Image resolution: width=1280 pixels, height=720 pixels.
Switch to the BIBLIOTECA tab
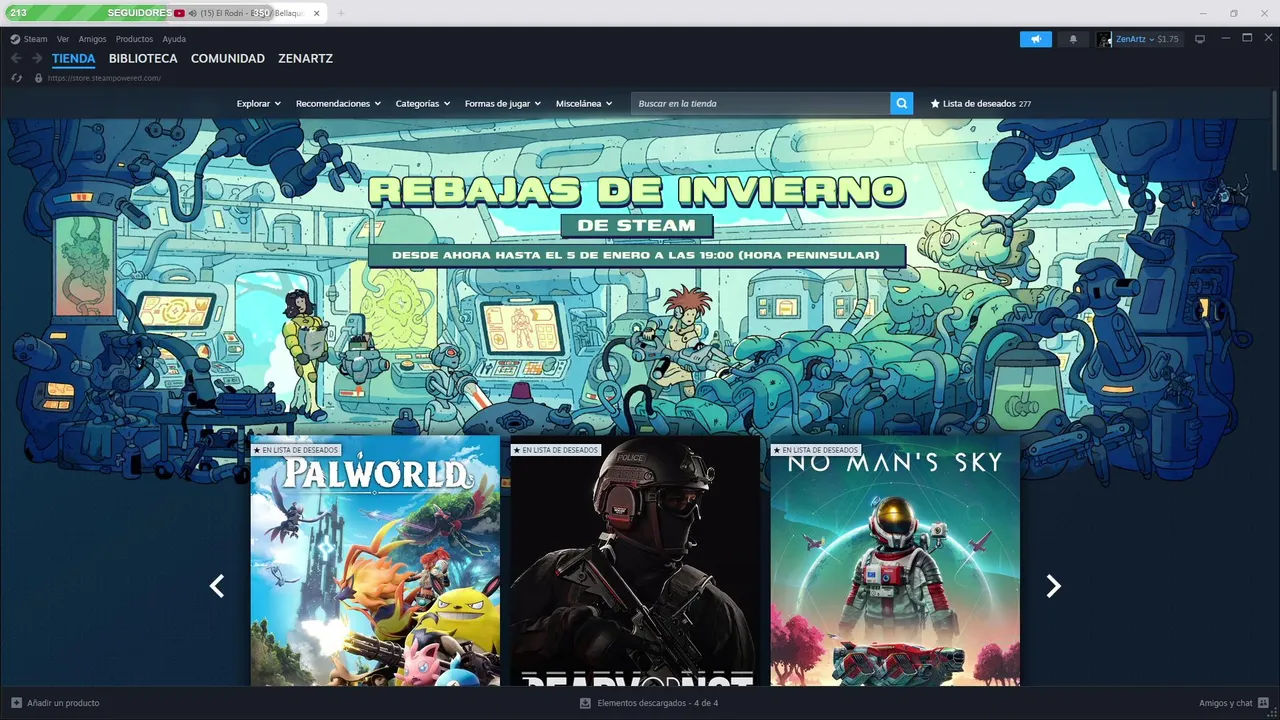point(143,58)
